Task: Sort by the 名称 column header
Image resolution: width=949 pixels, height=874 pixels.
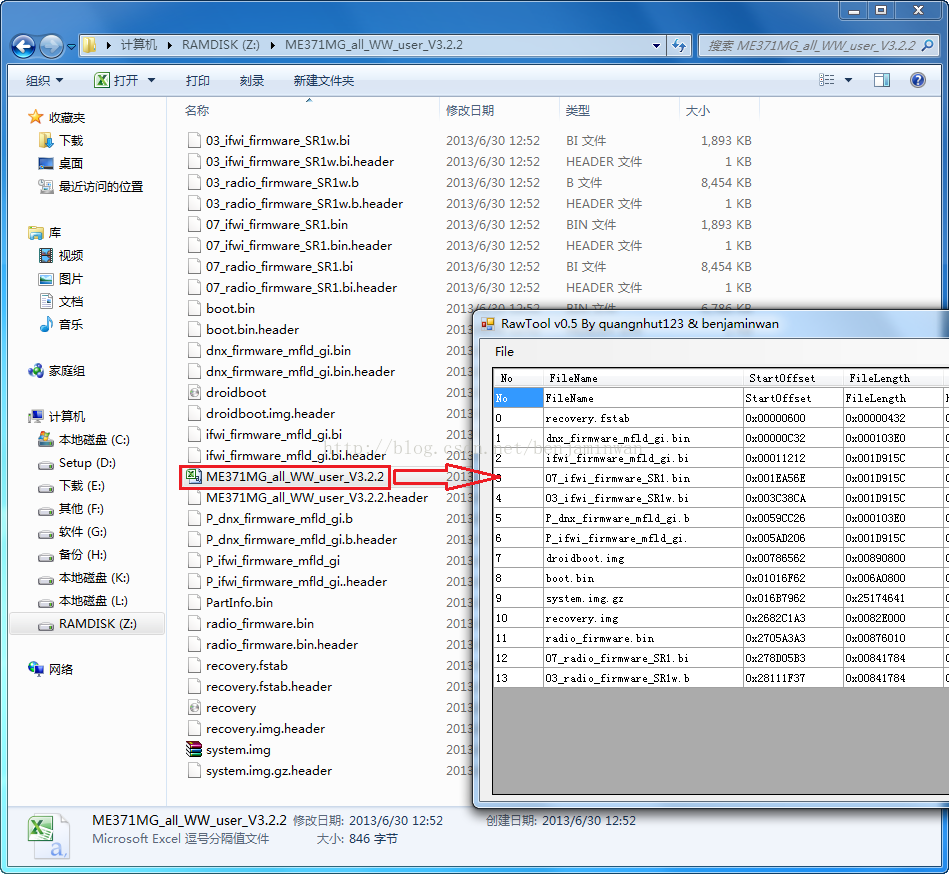Action: [197, 110]
